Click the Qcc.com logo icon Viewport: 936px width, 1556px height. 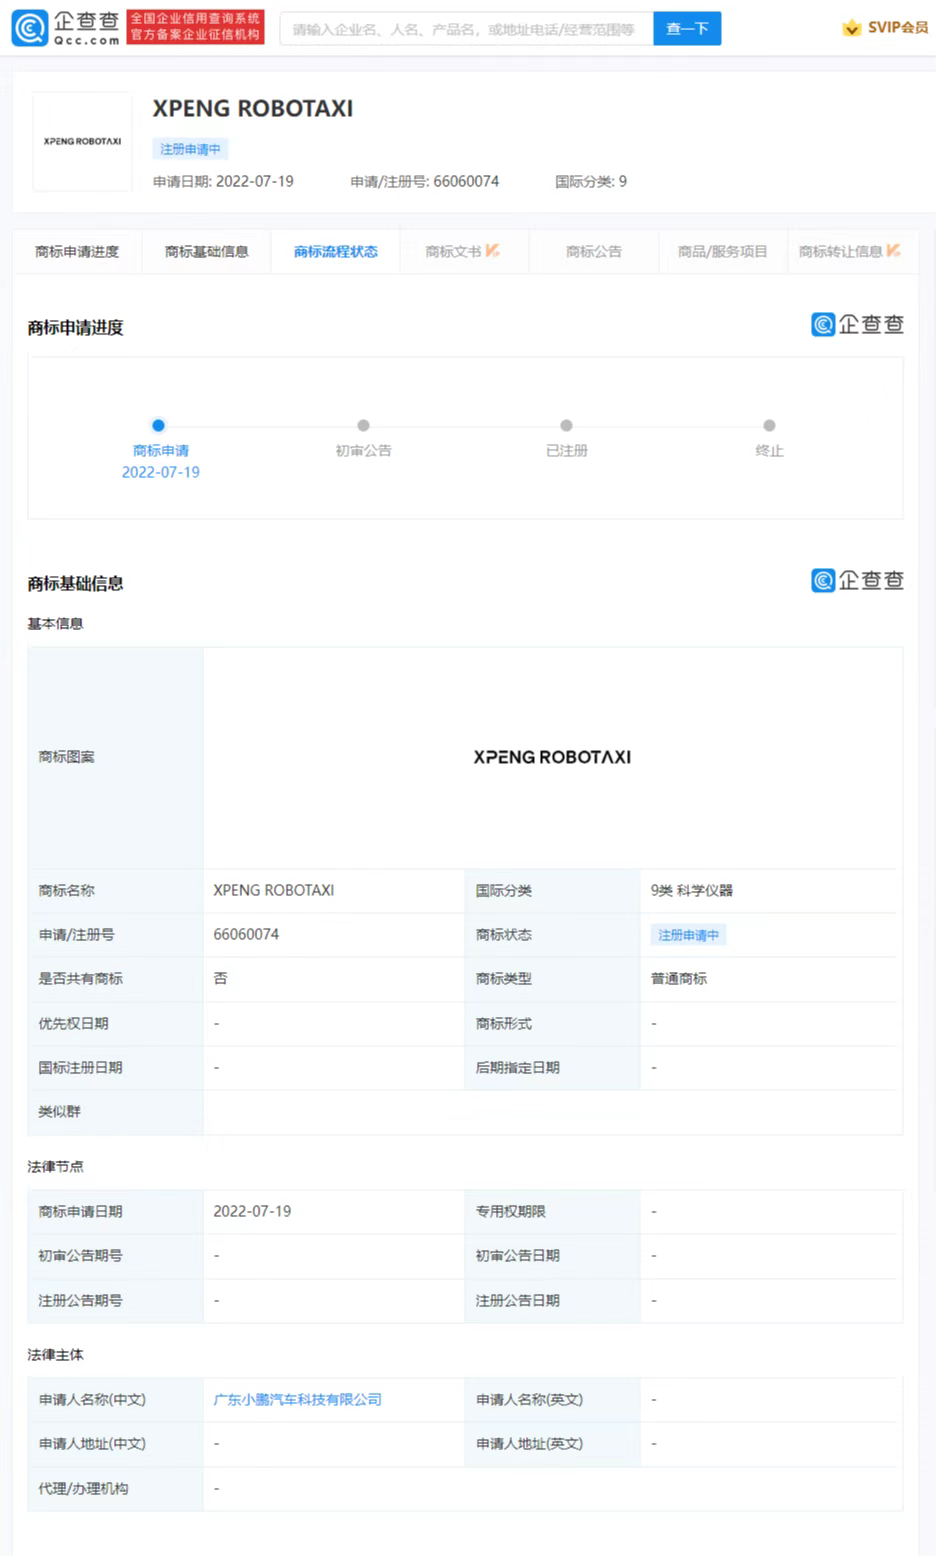[30, 28]
